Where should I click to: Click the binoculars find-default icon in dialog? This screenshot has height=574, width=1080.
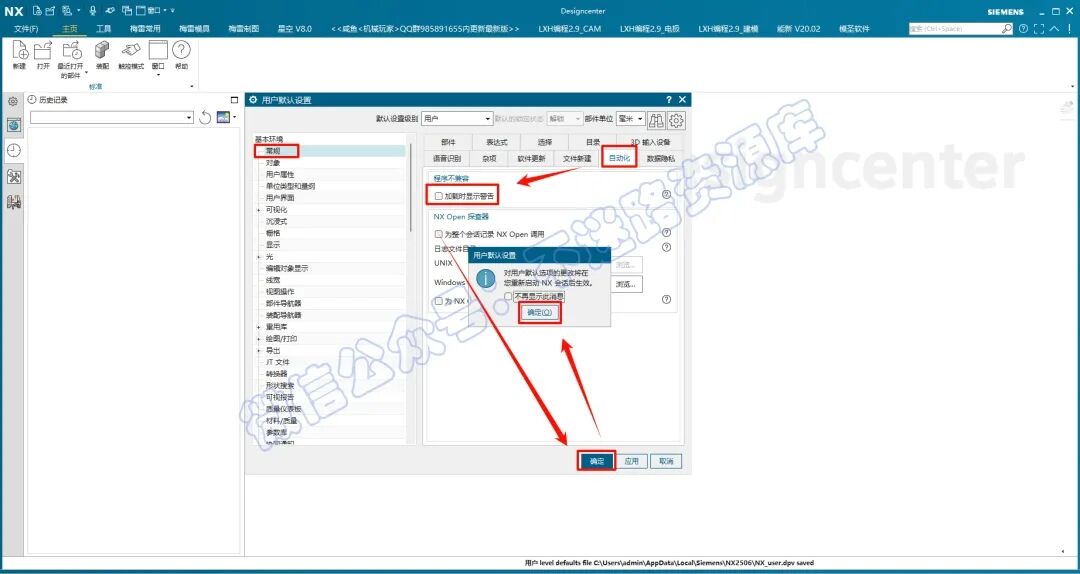[656, 120]
